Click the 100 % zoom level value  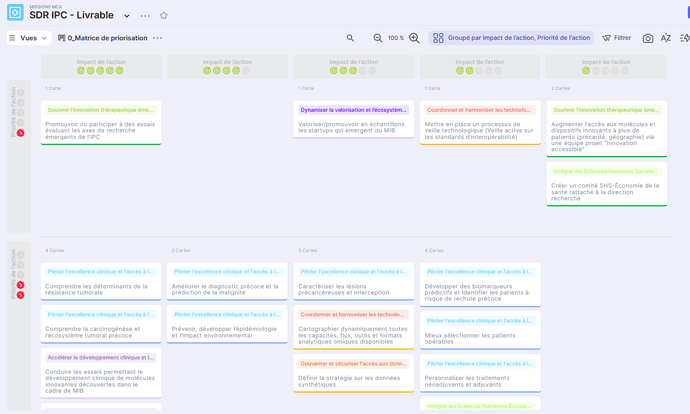pos(396,38)
